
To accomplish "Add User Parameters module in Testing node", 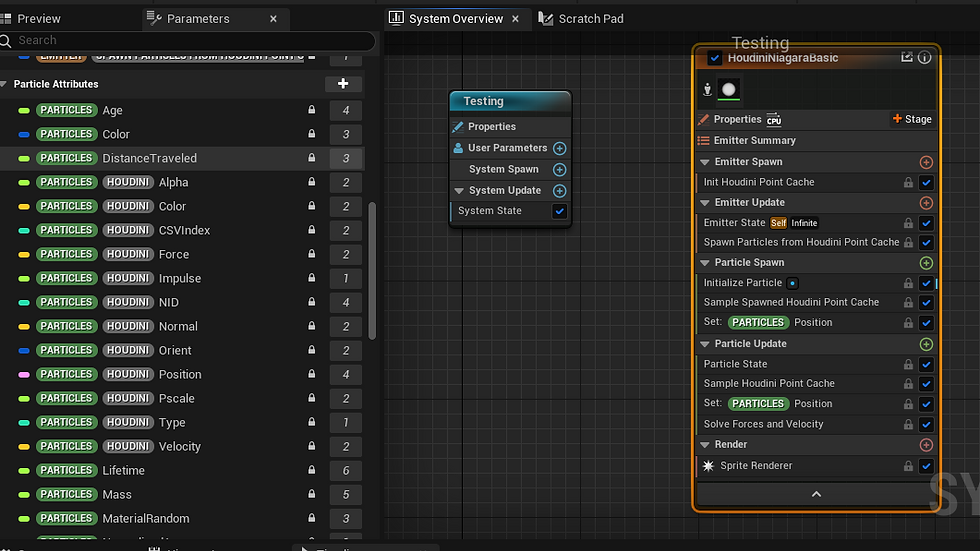I will pyautogui.click(x=559, y=148).
